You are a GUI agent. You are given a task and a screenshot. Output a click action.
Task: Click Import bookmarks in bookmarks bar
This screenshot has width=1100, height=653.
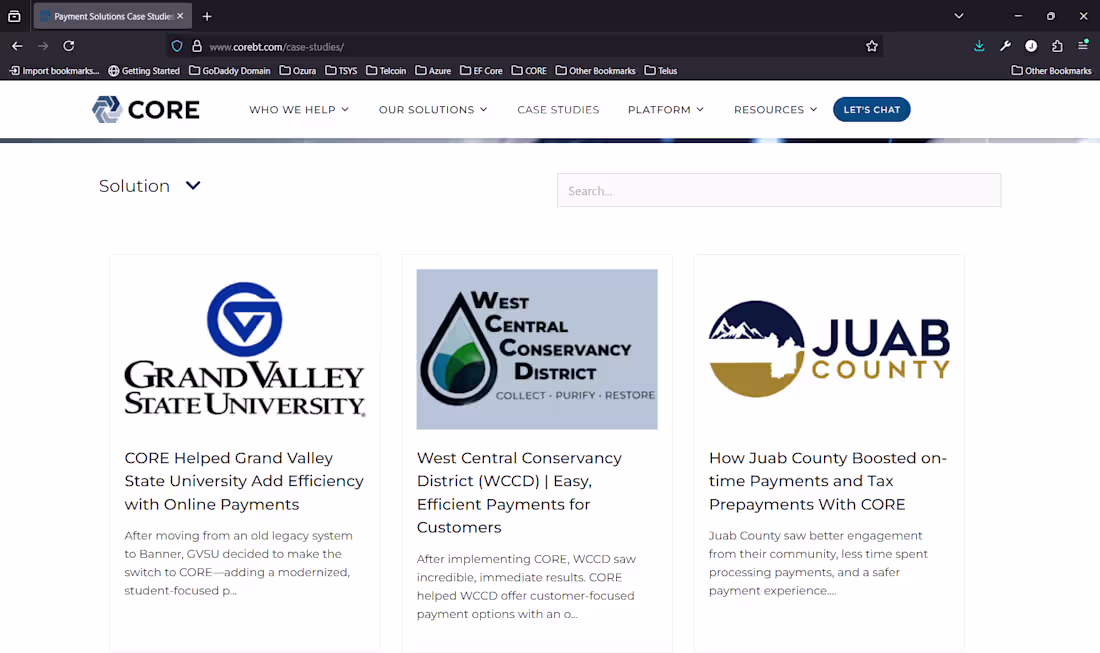tap(54, 71)
